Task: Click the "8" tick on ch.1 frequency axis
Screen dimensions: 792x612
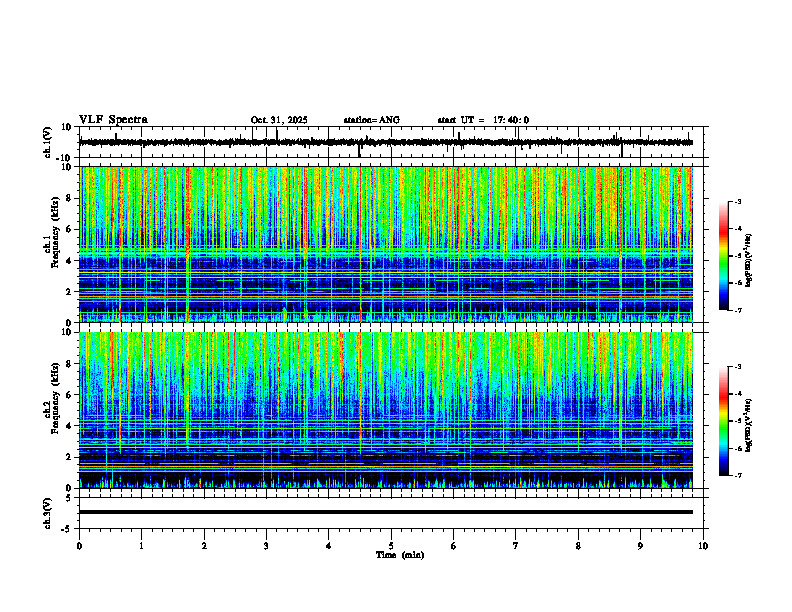Action: (70, 198)
